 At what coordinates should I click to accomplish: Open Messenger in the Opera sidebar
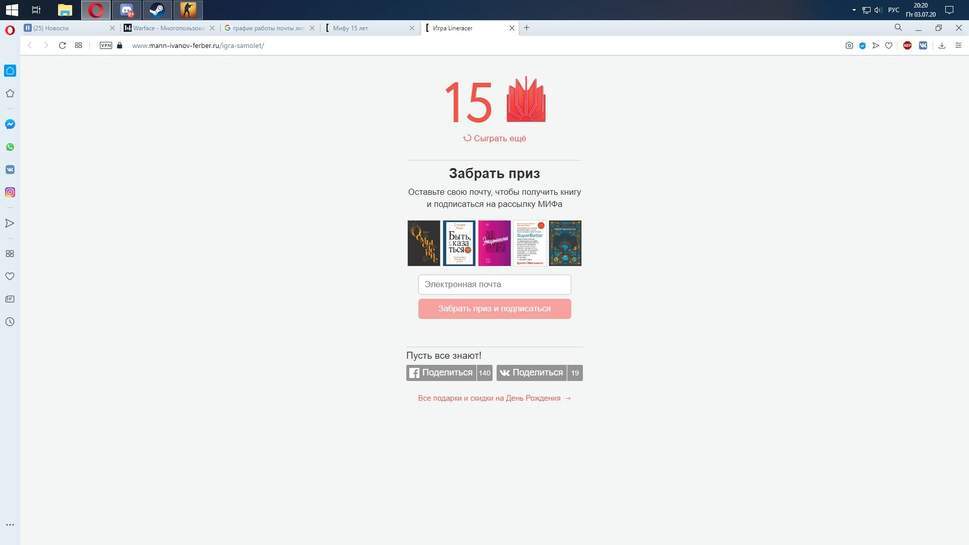click(10, 124)
